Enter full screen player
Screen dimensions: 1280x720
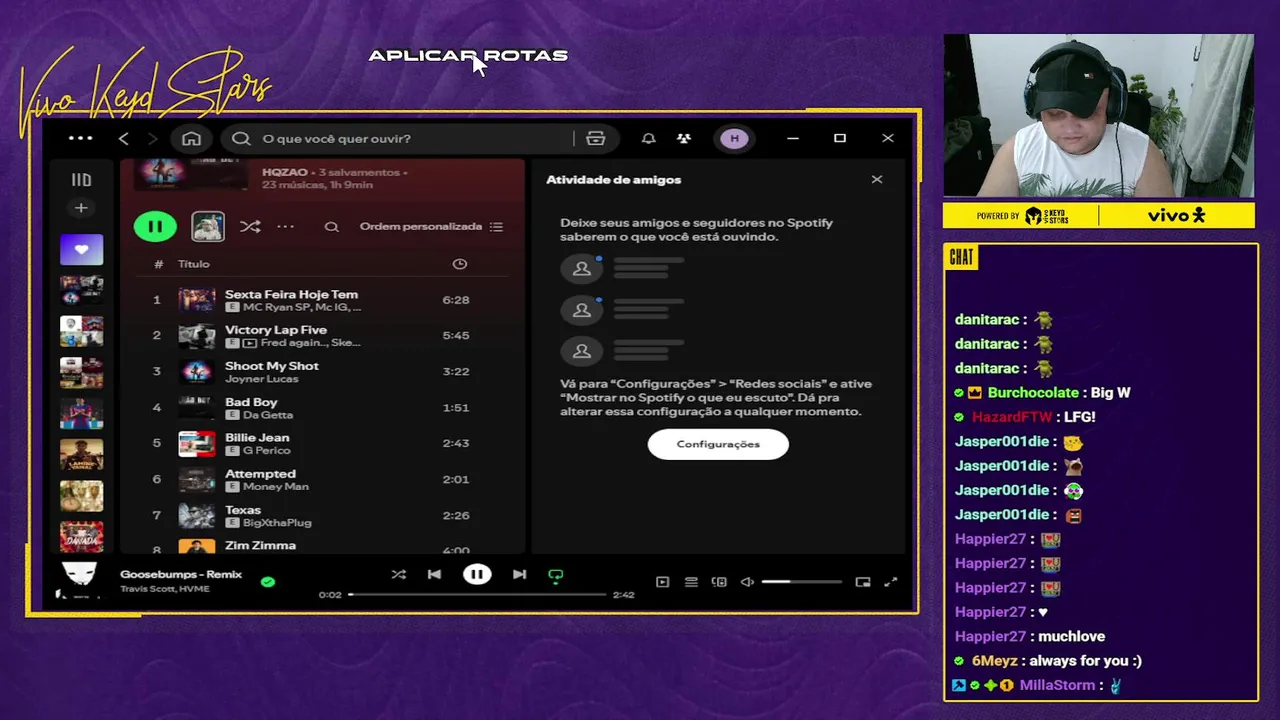point(891,582)
